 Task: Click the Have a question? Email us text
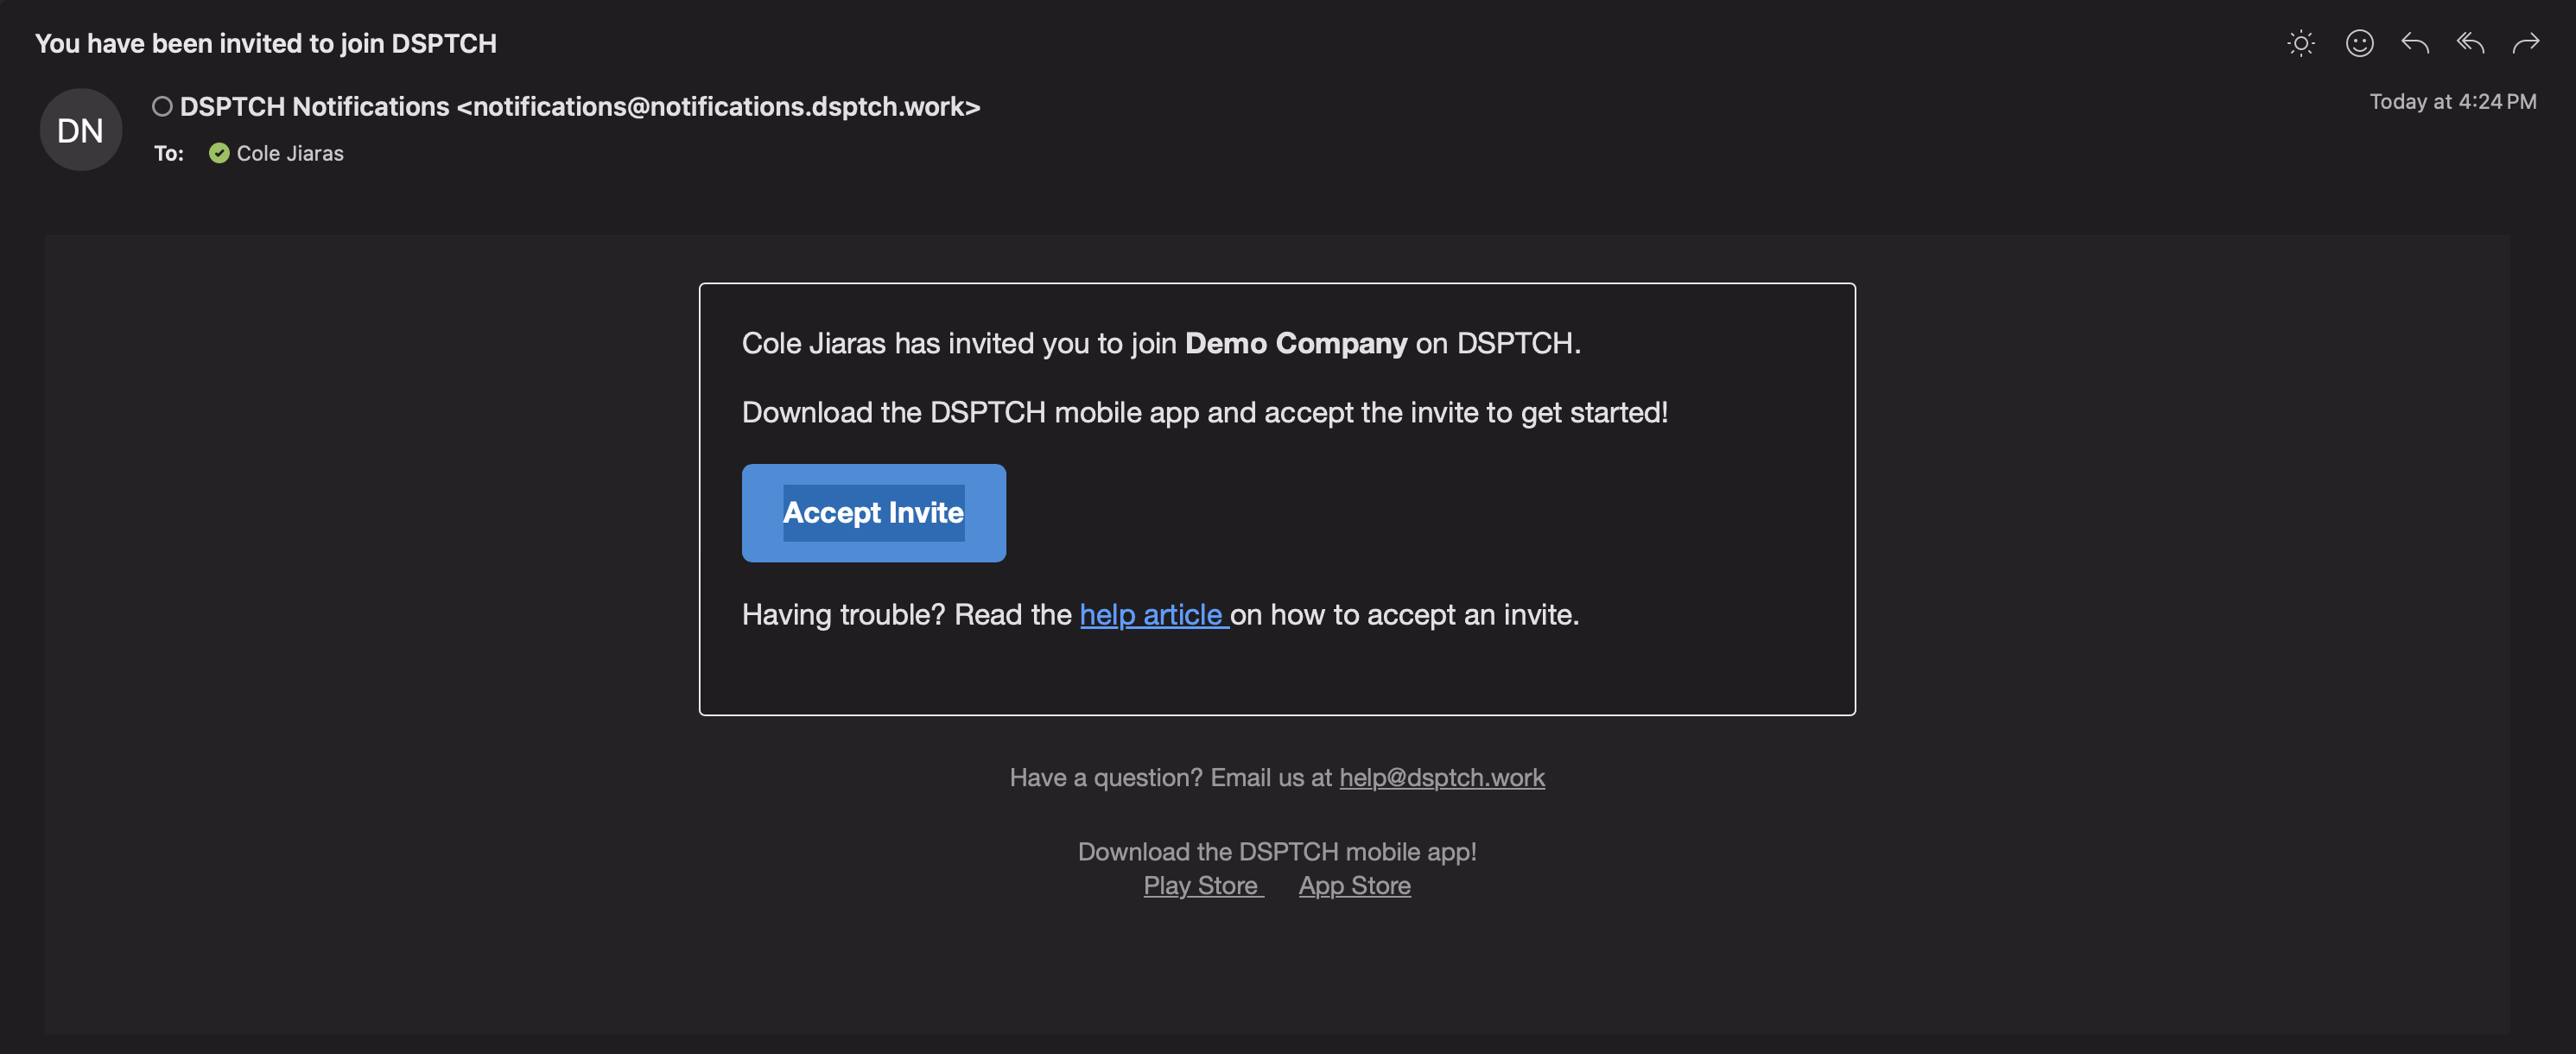[1170, 777]
